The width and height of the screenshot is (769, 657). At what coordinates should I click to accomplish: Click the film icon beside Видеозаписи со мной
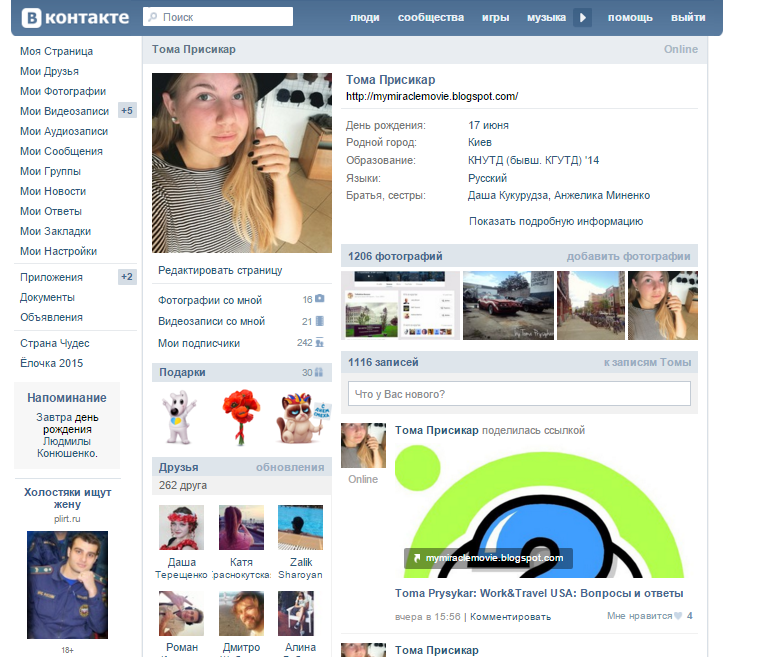320,321
